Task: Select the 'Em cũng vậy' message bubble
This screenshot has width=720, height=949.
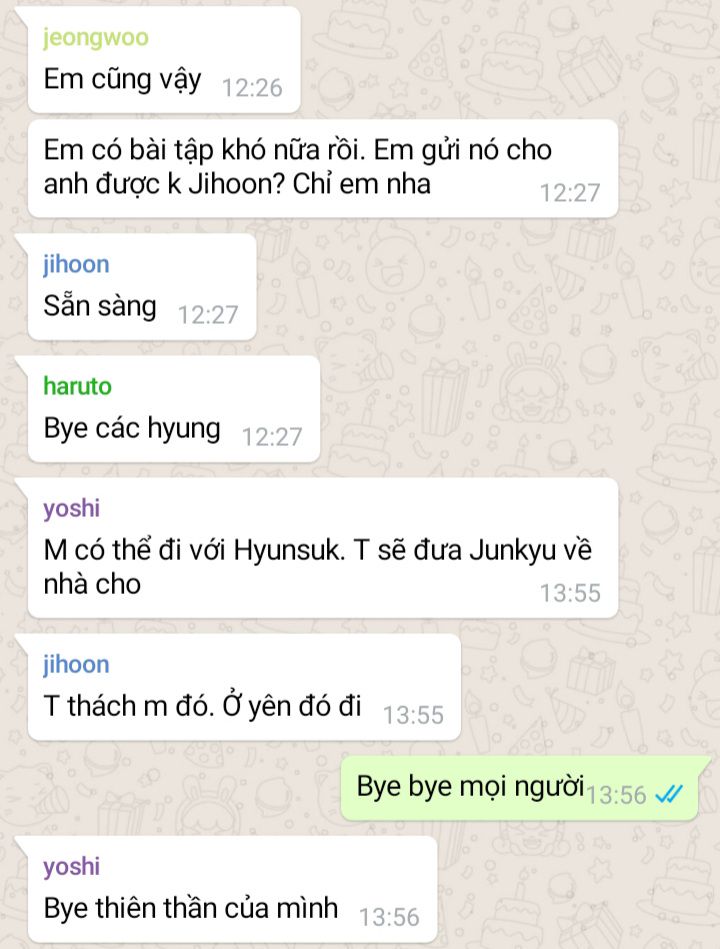Action: point(164,60)
